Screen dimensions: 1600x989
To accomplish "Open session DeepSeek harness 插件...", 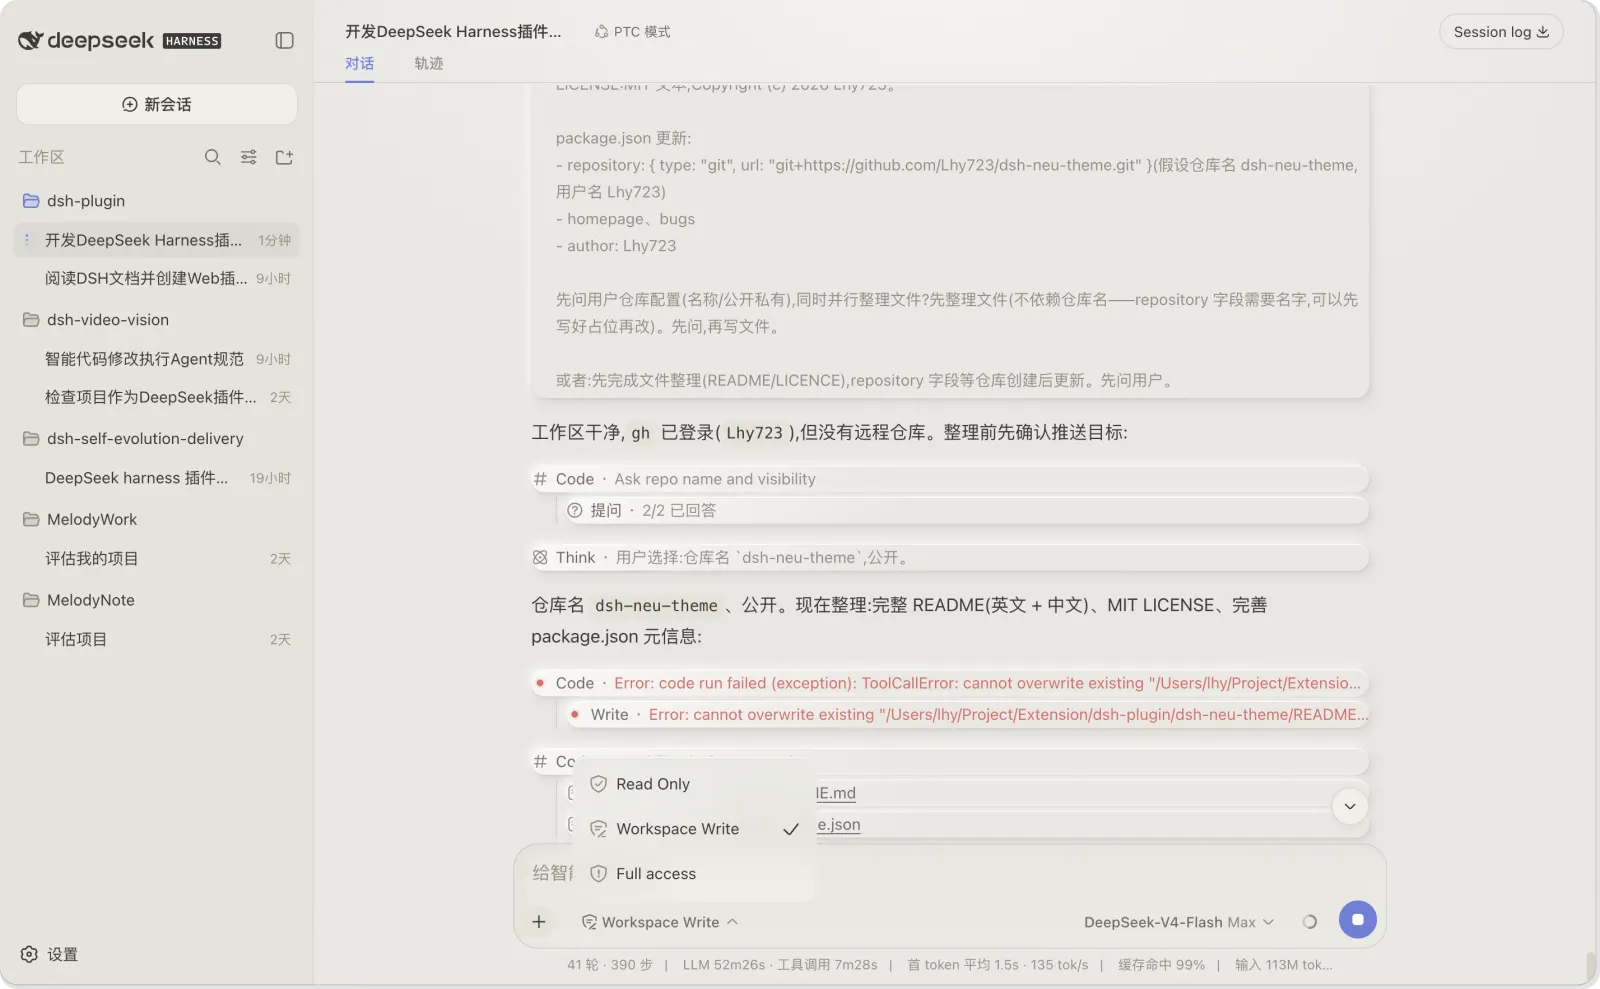I will [x=157, y=478].
